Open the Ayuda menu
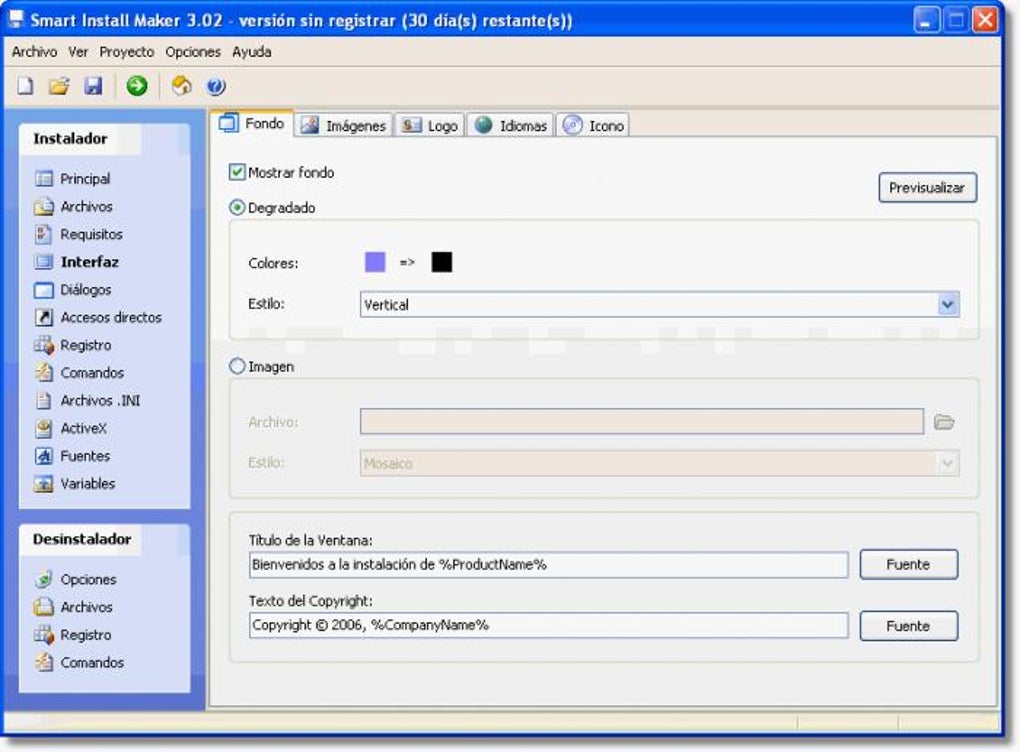1020x752 pixels. pyautogui.click(x=252, y=51)
